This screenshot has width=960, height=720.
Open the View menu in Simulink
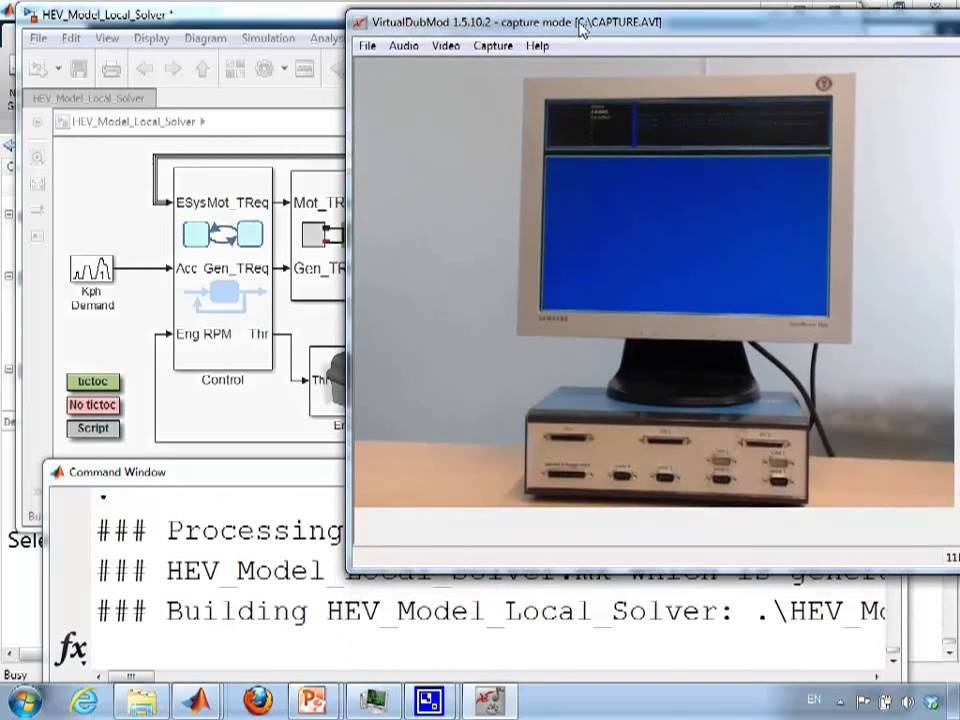(x=107, y=38)
